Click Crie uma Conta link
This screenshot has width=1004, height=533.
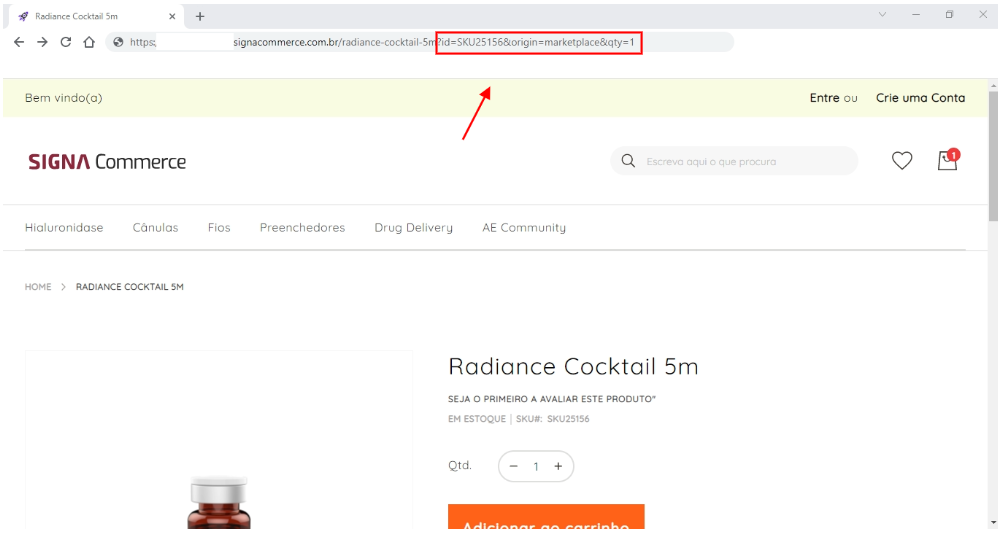coord(920,98)
